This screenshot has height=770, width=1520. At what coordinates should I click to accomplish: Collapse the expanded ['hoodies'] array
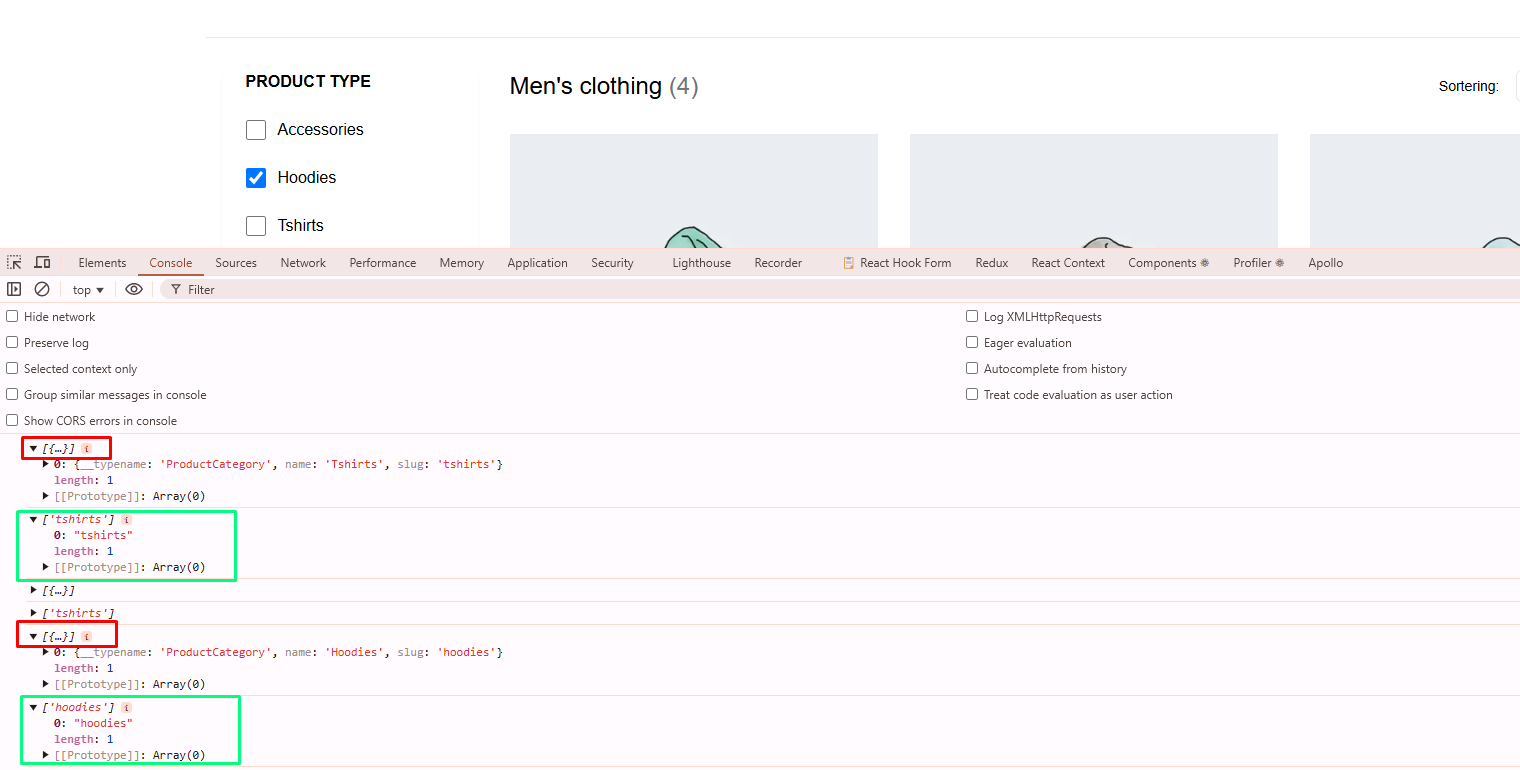33,708
